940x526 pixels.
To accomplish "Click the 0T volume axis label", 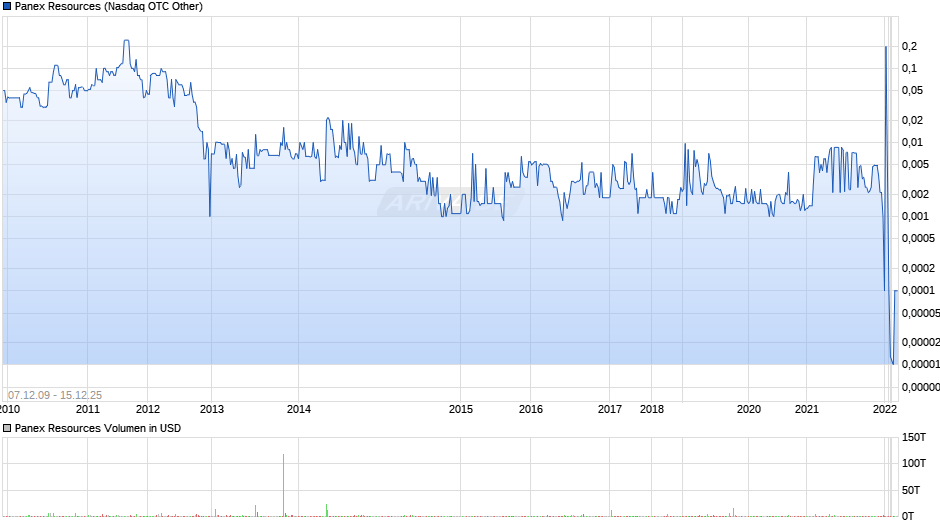I will tap(908, 516).
